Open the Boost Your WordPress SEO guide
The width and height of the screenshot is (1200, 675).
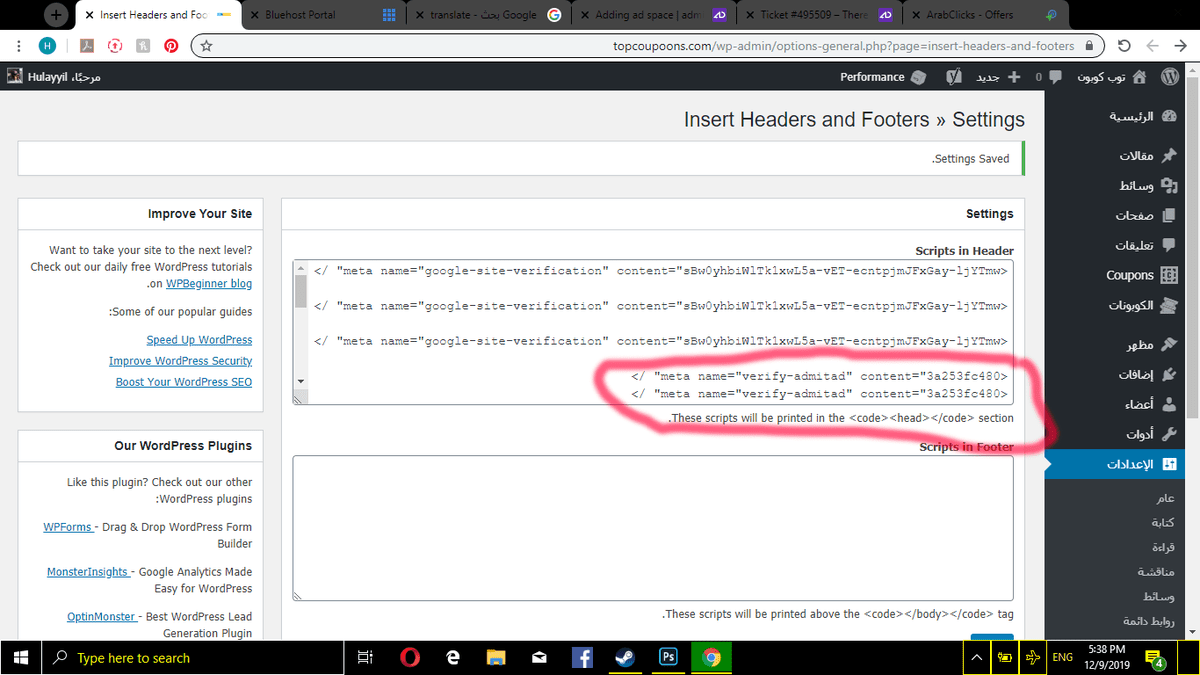pos(184,382)
